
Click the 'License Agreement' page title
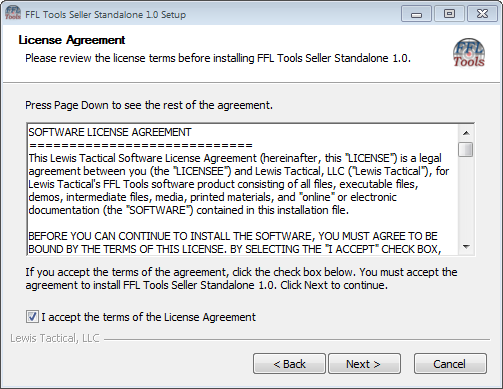click(x=72, y=40)
